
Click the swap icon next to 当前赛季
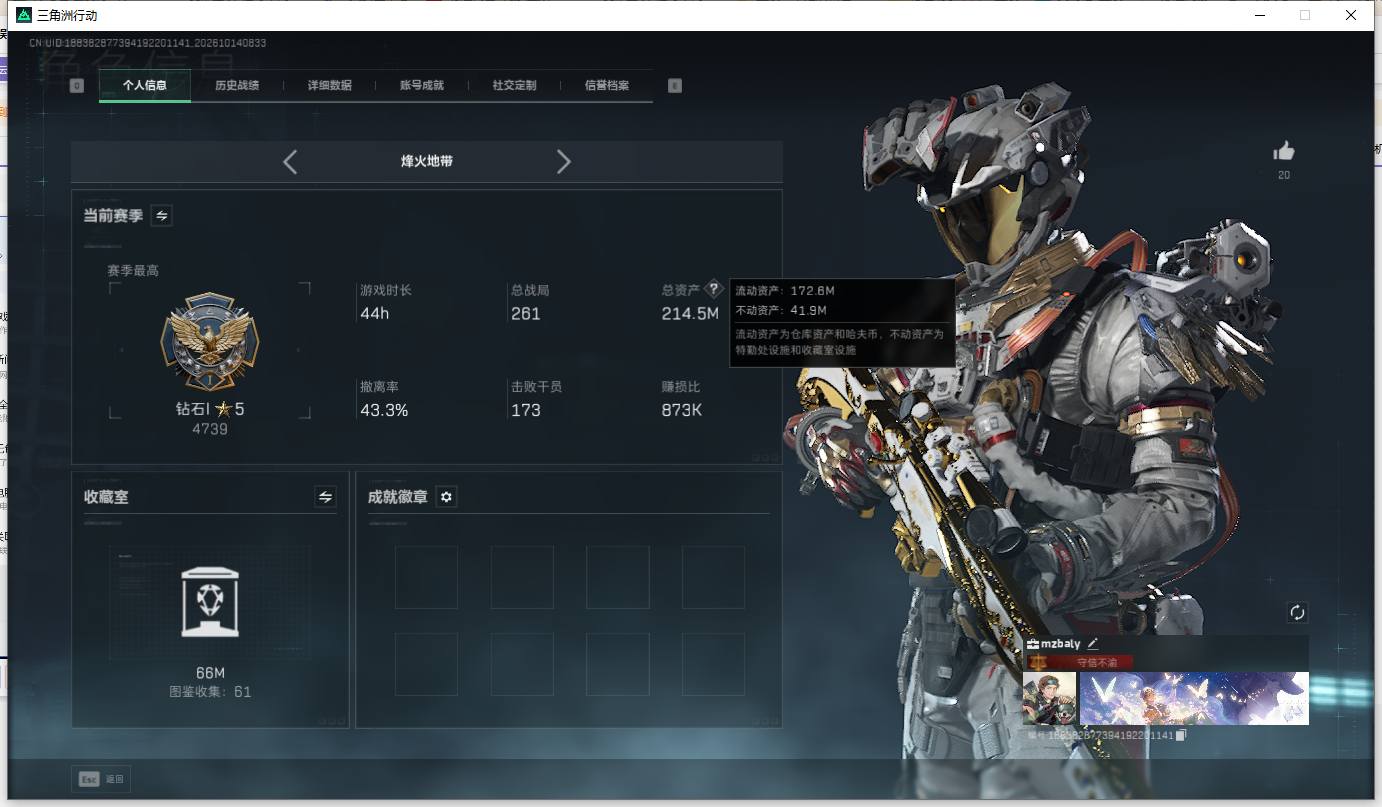(x=161, y=215)
